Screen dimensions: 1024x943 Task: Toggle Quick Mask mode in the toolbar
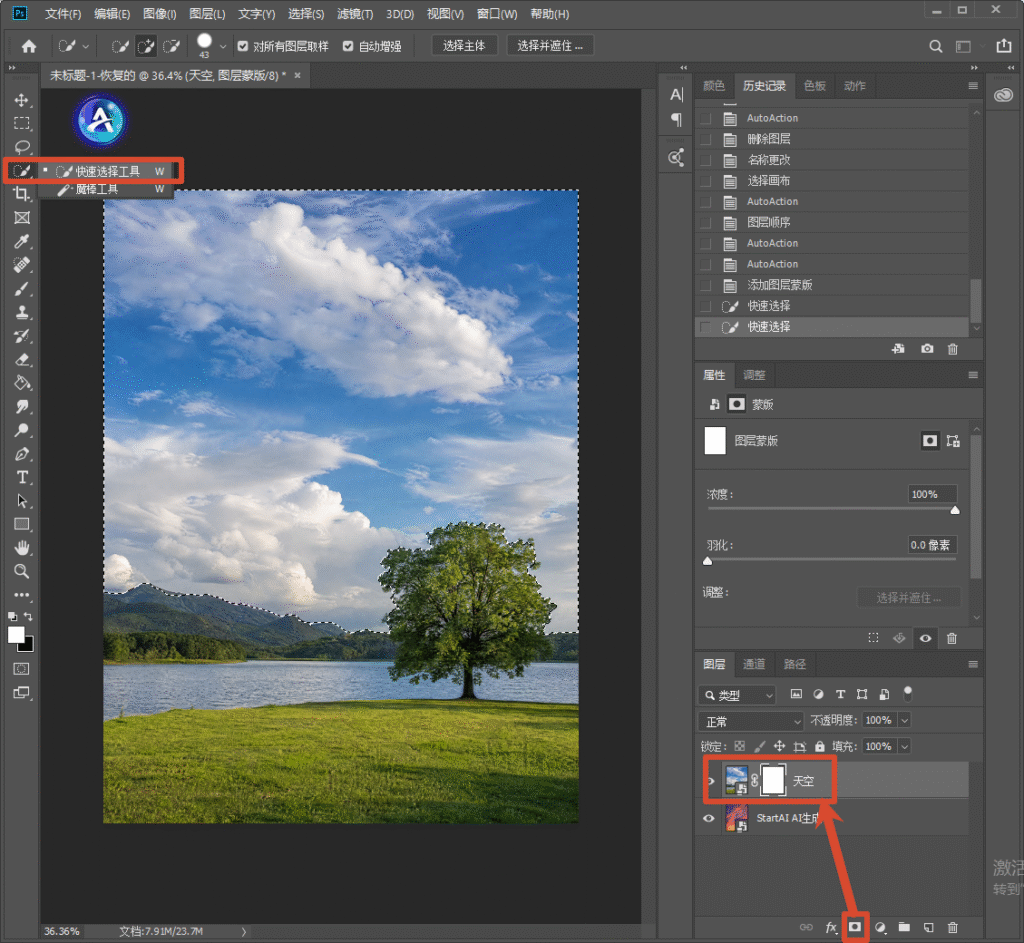22,669
